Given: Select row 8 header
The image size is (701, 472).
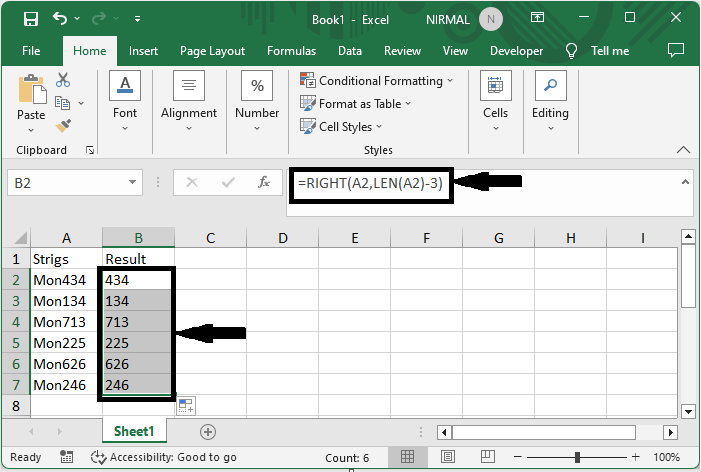Looking at the screenshot, I should [x=16, y=406].
